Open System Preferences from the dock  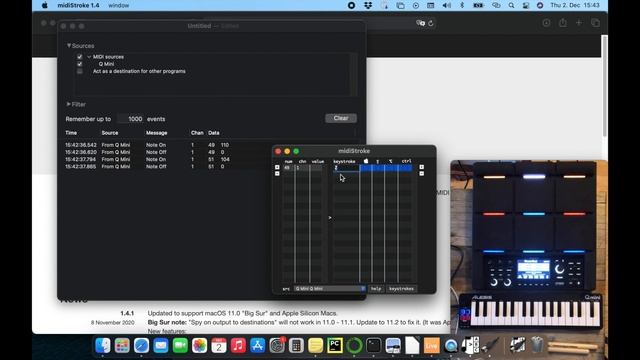(x=277, y=346)
